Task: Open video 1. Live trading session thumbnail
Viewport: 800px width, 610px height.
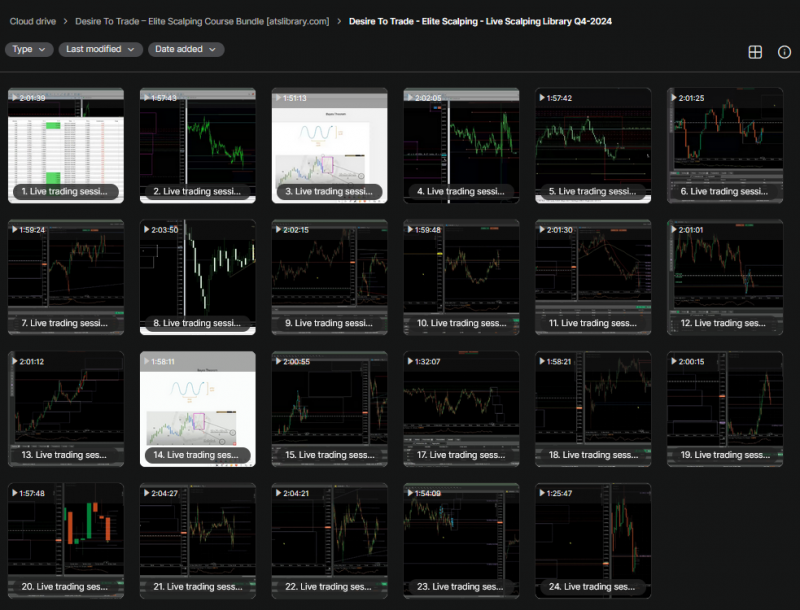Action: pos(66,146)
